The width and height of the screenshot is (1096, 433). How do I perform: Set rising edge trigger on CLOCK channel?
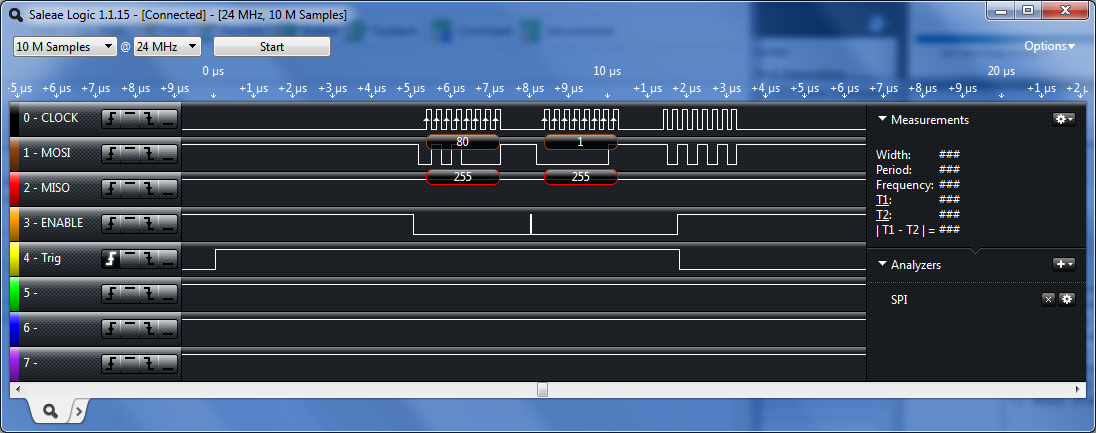pyautogui.click(x=111, y=118)
